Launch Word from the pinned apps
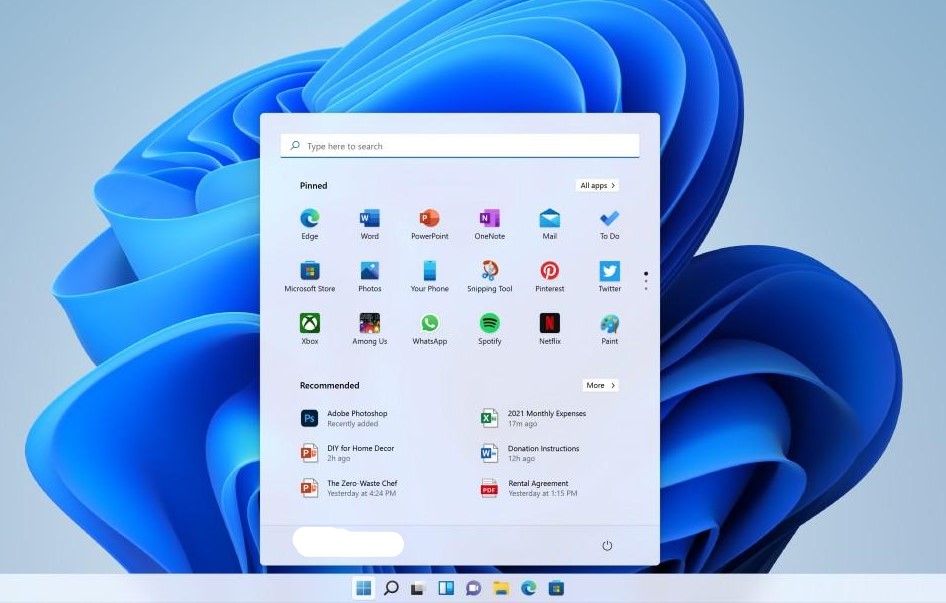 (369, 224)
